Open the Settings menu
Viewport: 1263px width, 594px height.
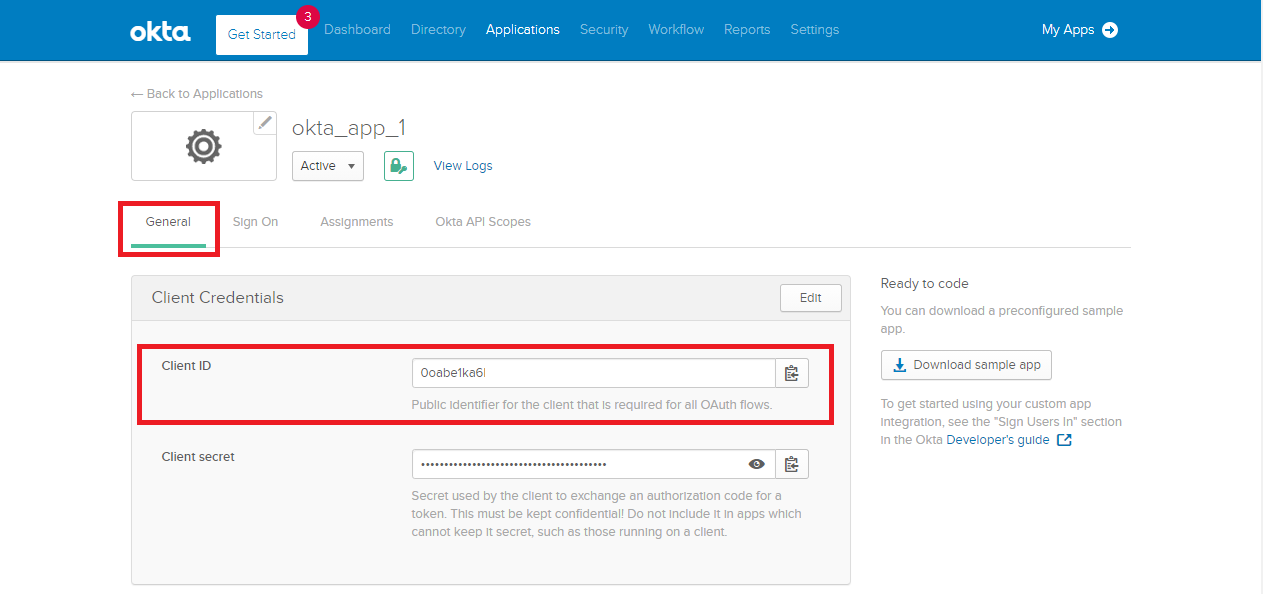click(815, 30)
